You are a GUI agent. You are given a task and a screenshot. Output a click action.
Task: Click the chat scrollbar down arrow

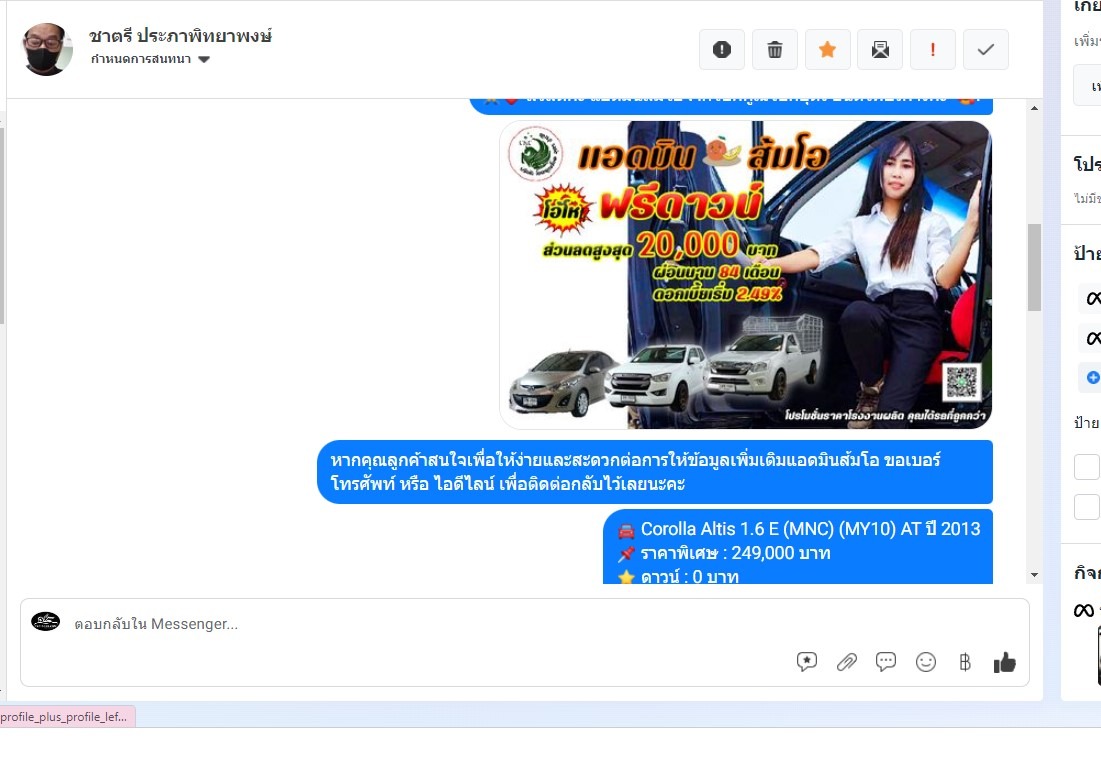(1034, 575)
